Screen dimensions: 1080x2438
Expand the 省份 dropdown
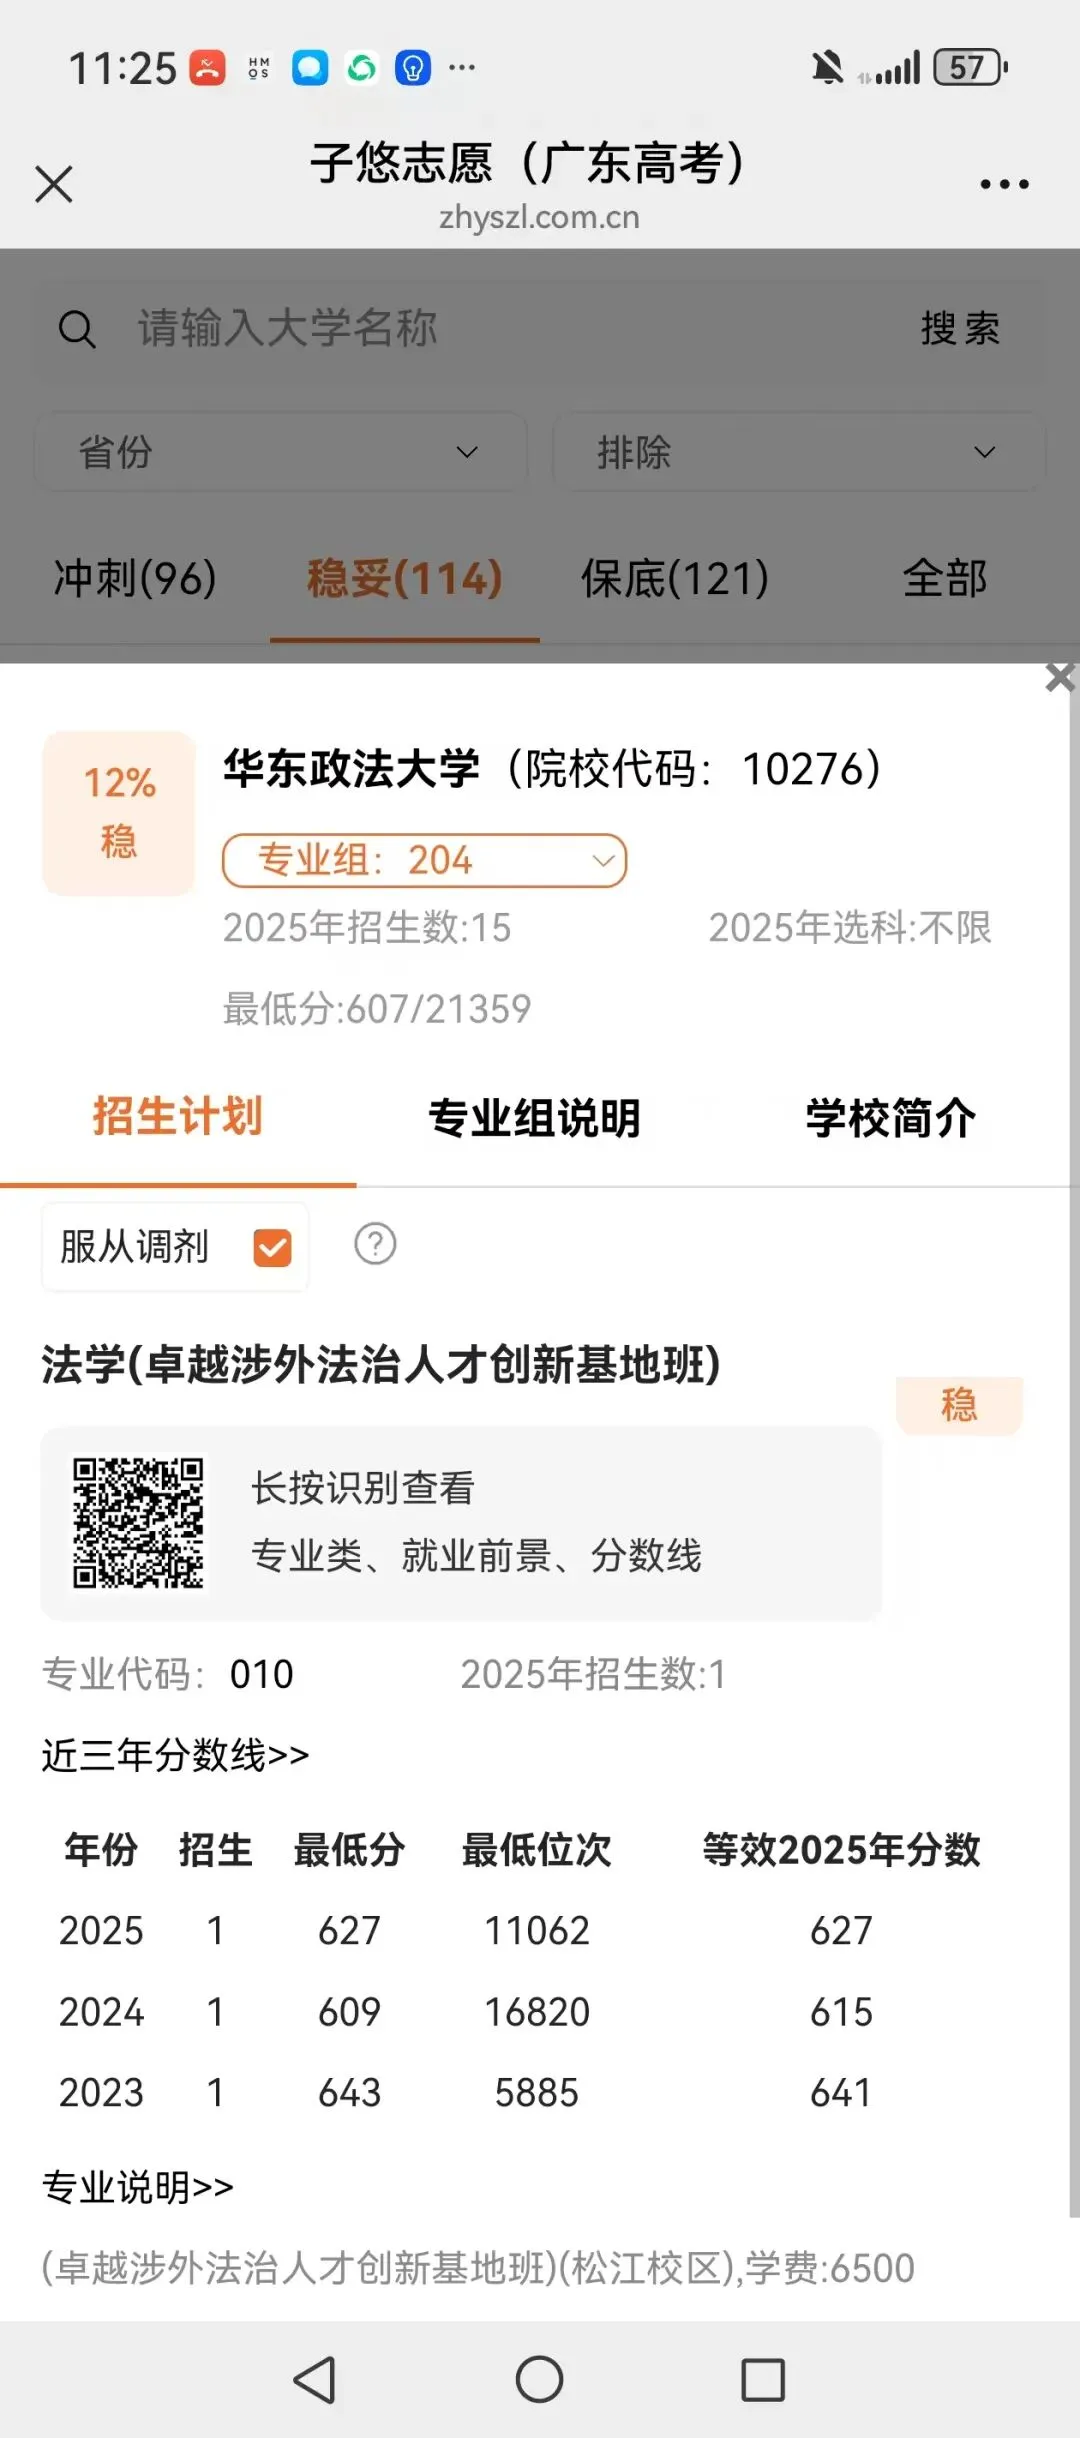coord(281,452)
